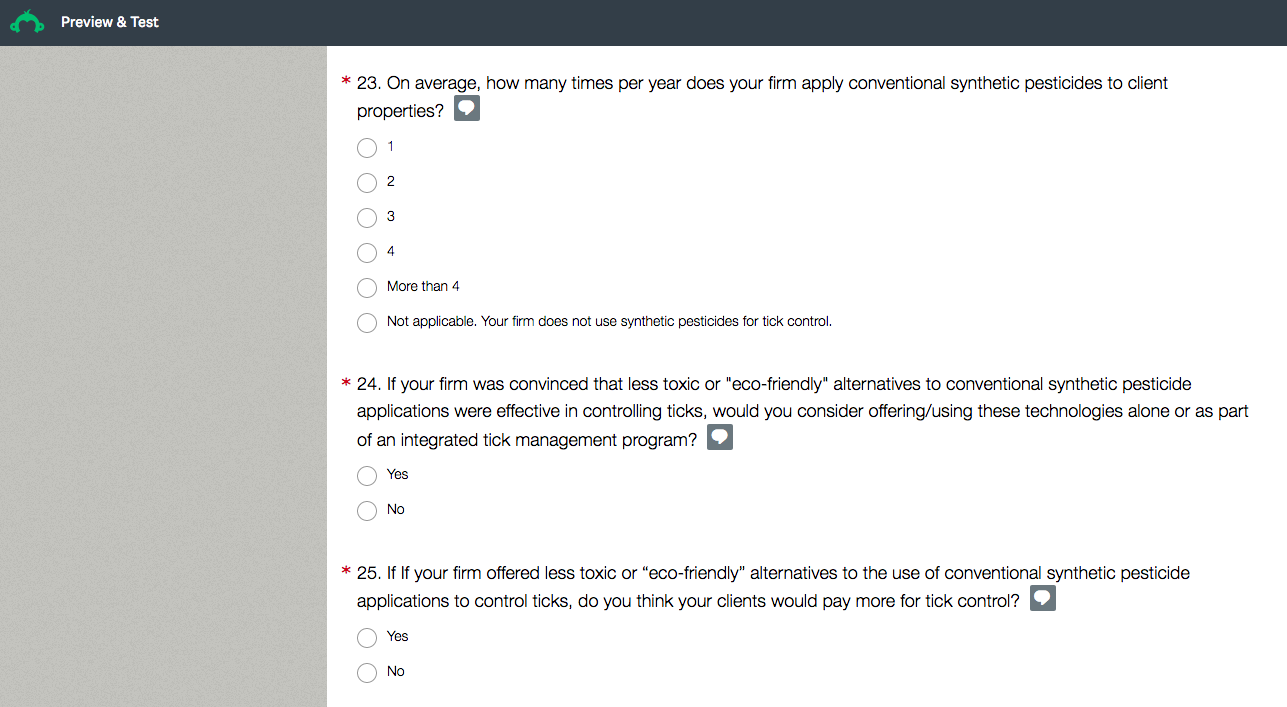Screen dimensions: 1287x707
Task: Select "Yes" for question 24
Action: [367, 476]
